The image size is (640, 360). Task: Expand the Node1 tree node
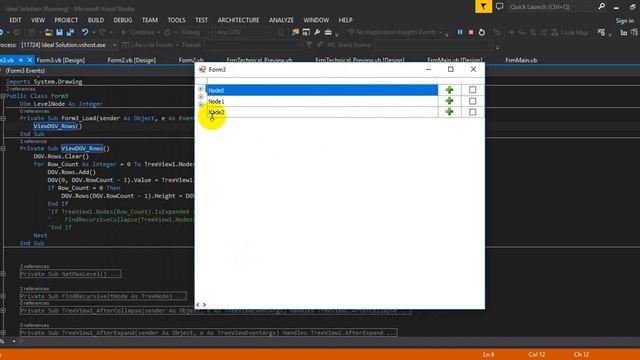(x=201, y=97)
